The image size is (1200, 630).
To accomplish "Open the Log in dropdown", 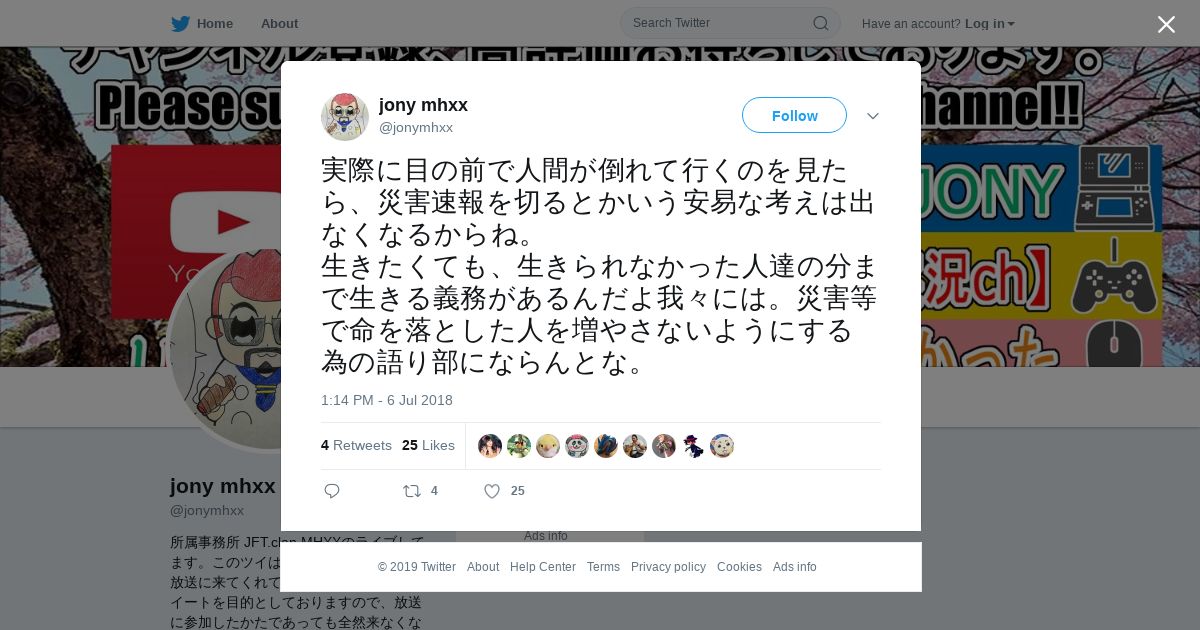I will click(990, 23).
